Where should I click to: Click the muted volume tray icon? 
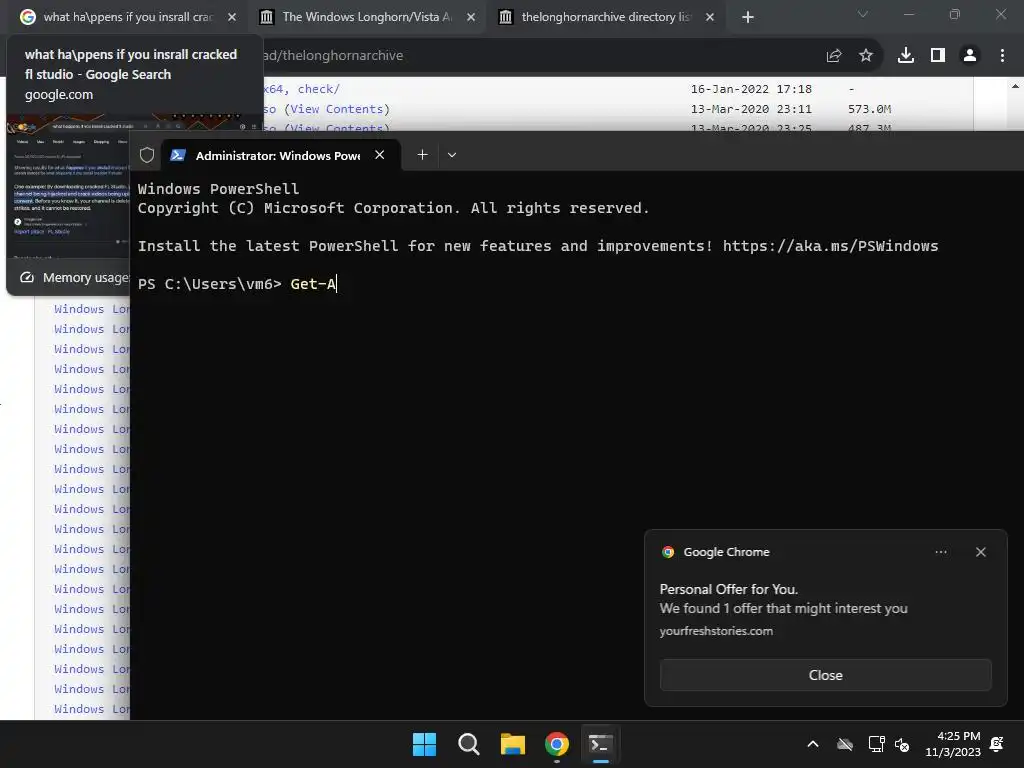(902, 744)
